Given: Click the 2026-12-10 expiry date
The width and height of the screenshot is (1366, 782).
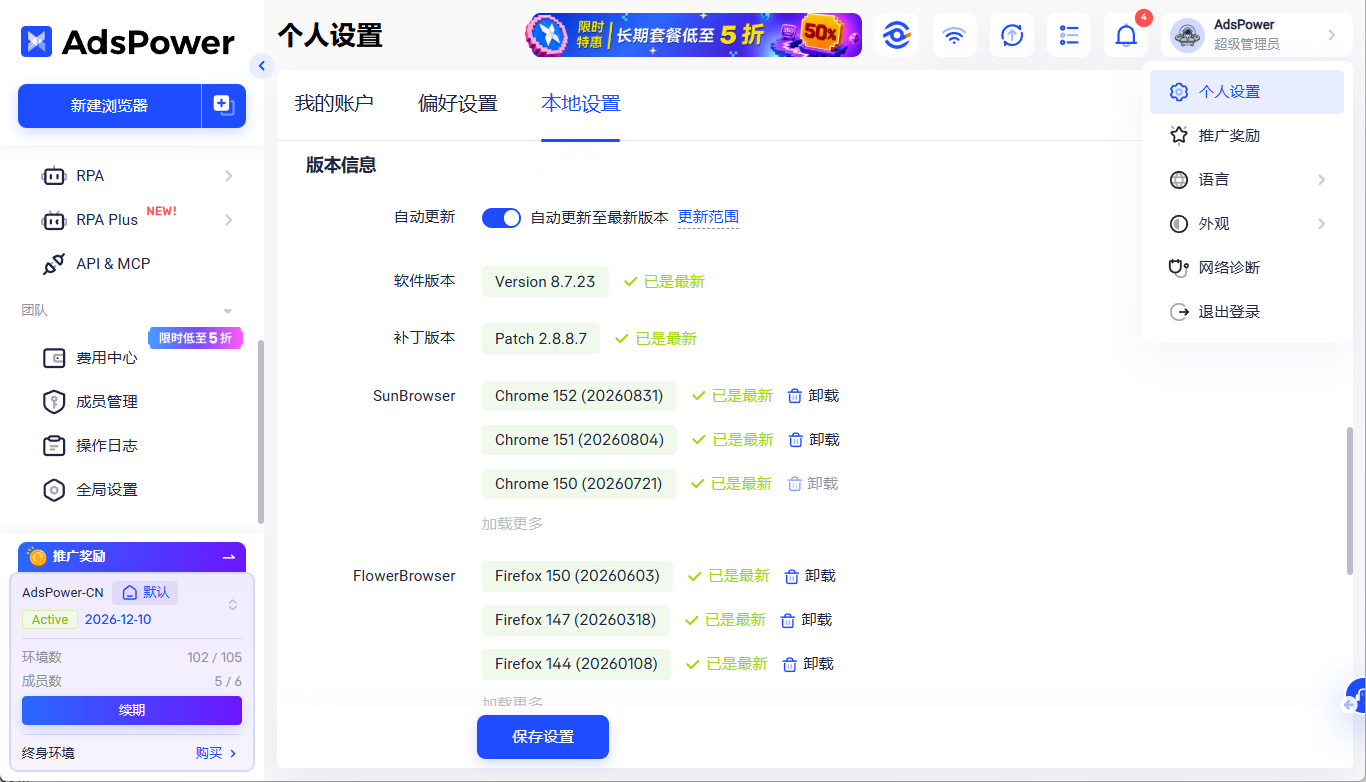Looking at the screenshot, I should [x=118, y=620].
